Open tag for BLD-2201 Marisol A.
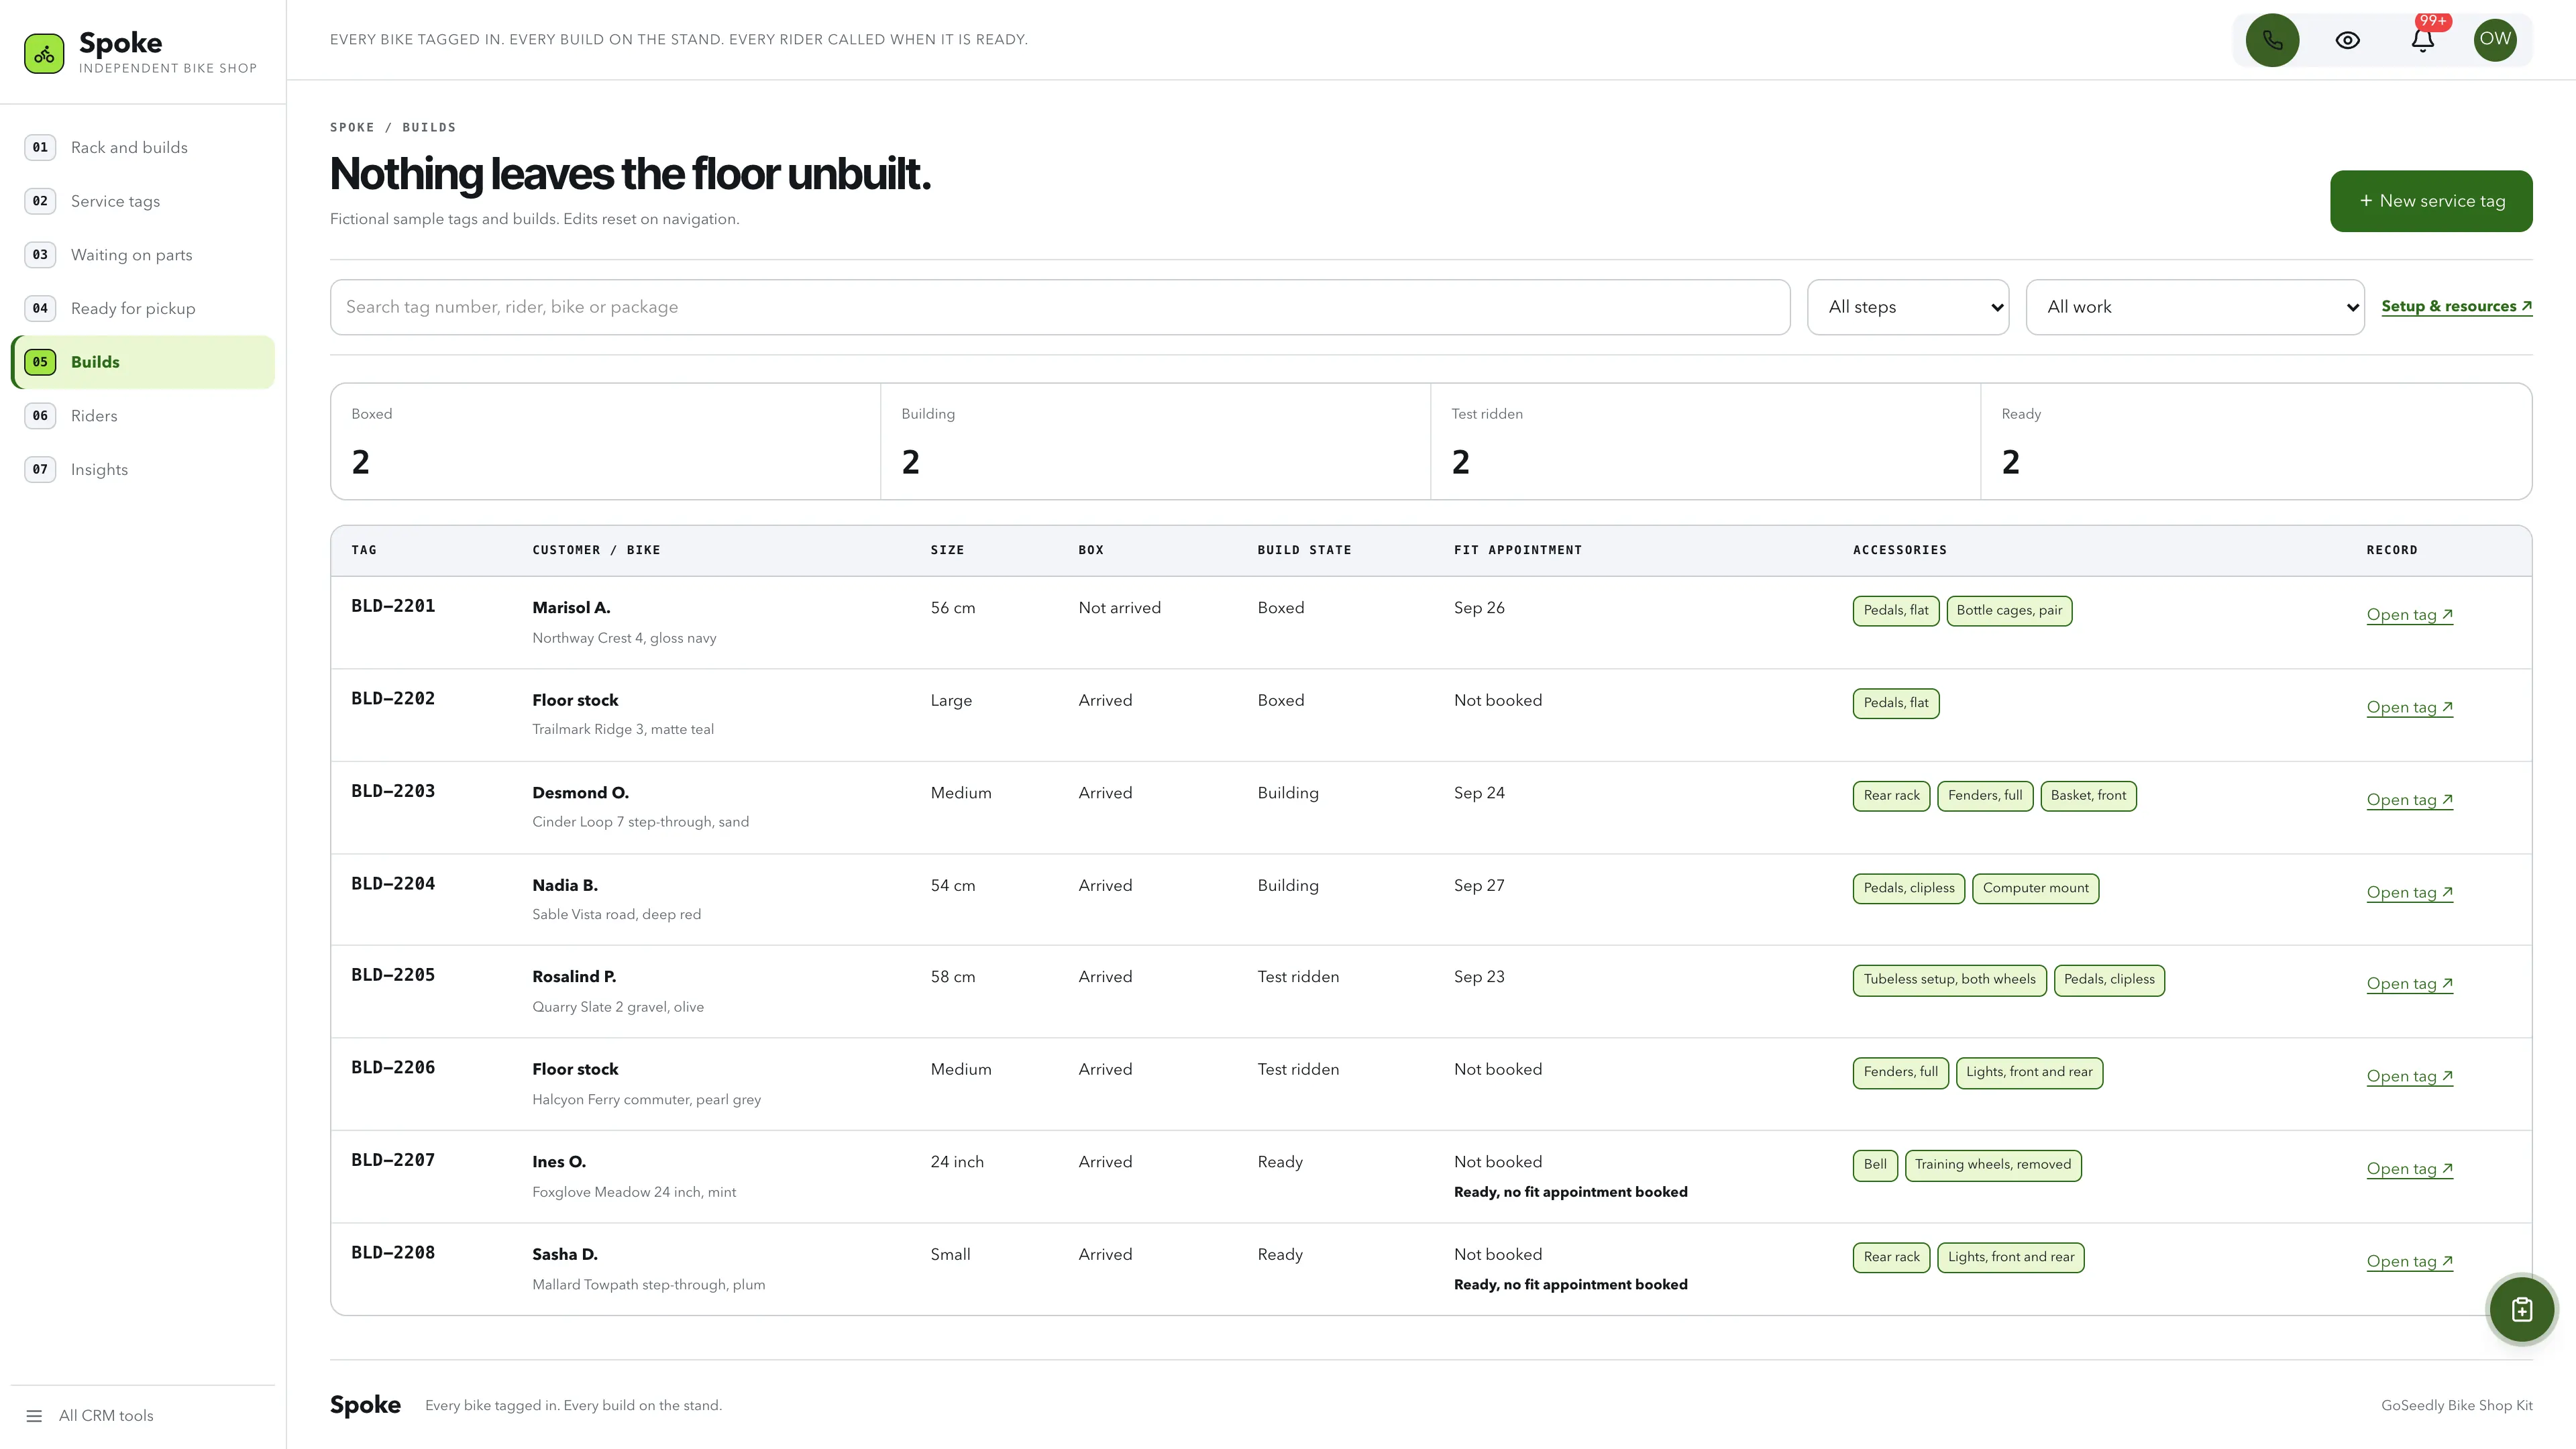2576x1449 pixels. click(2409, 614)
